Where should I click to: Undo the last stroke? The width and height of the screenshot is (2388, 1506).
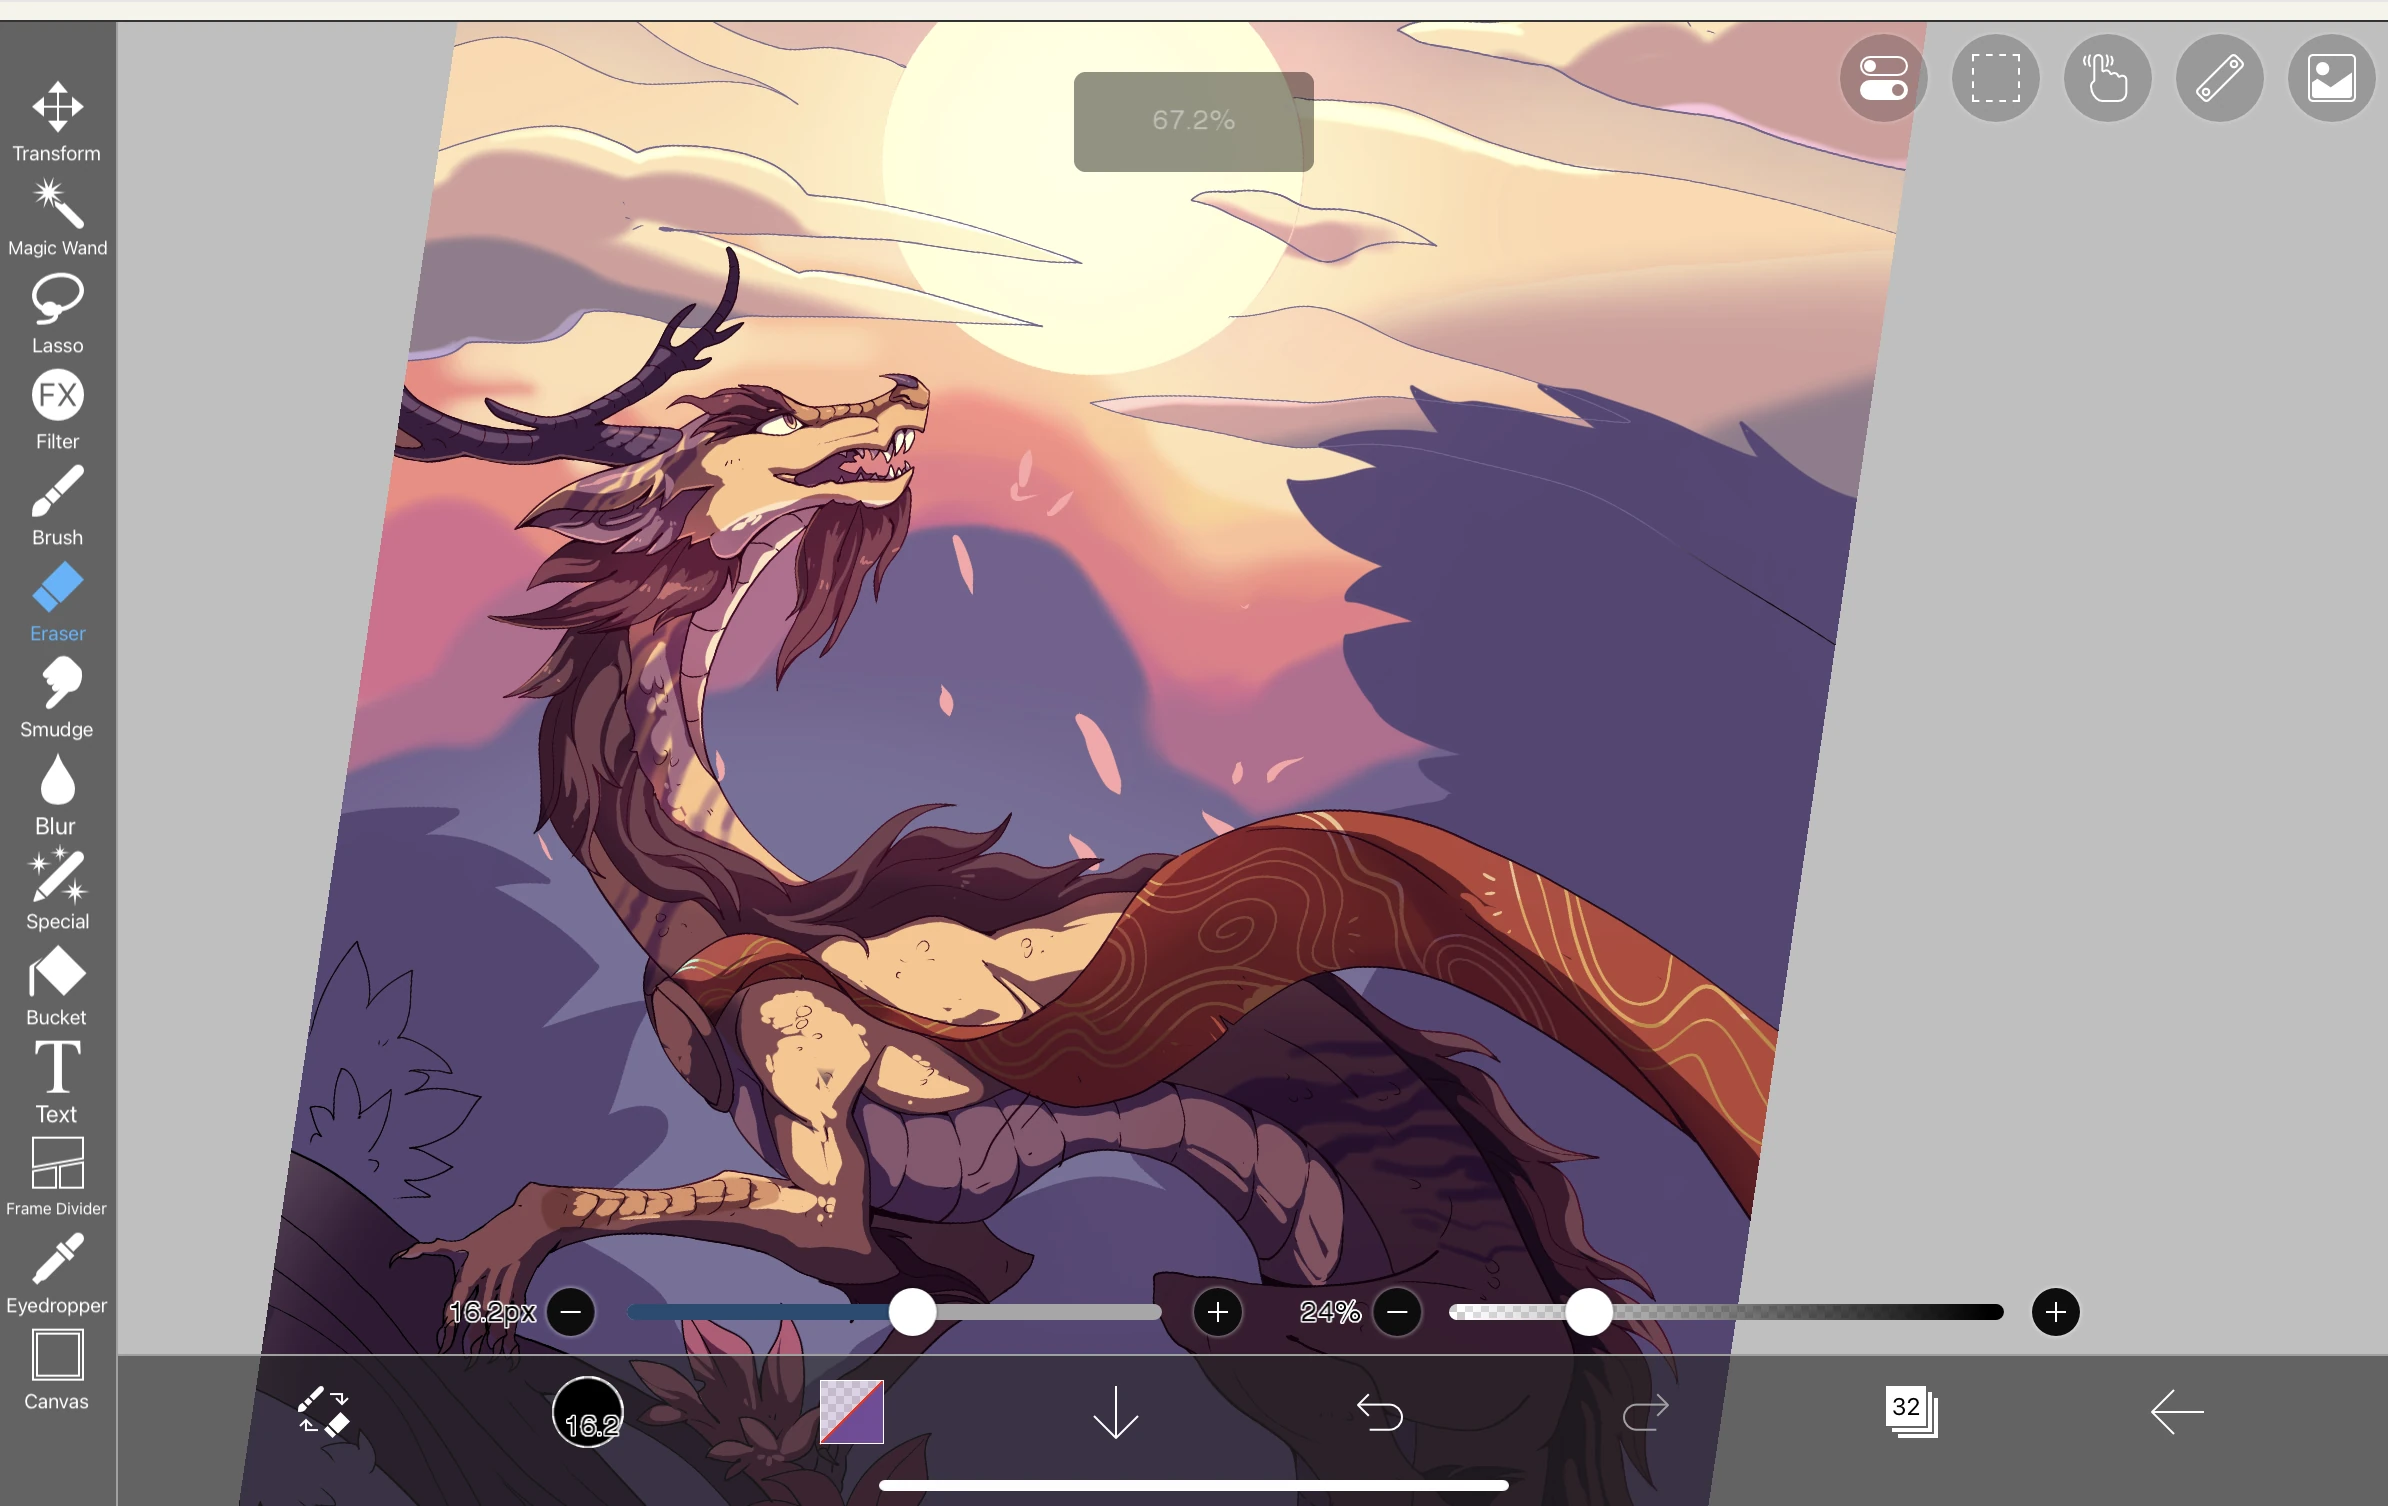1381,1413
